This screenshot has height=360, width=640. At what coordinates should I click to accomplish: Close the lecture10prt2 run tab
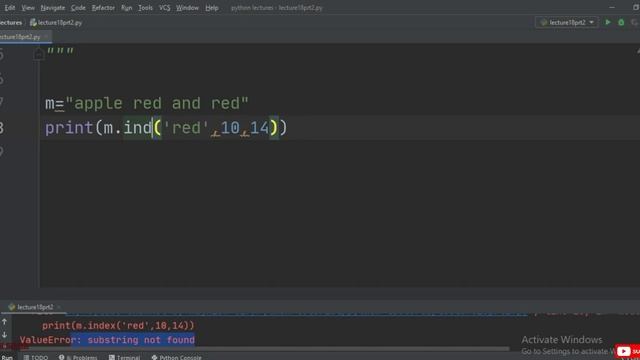59,307
